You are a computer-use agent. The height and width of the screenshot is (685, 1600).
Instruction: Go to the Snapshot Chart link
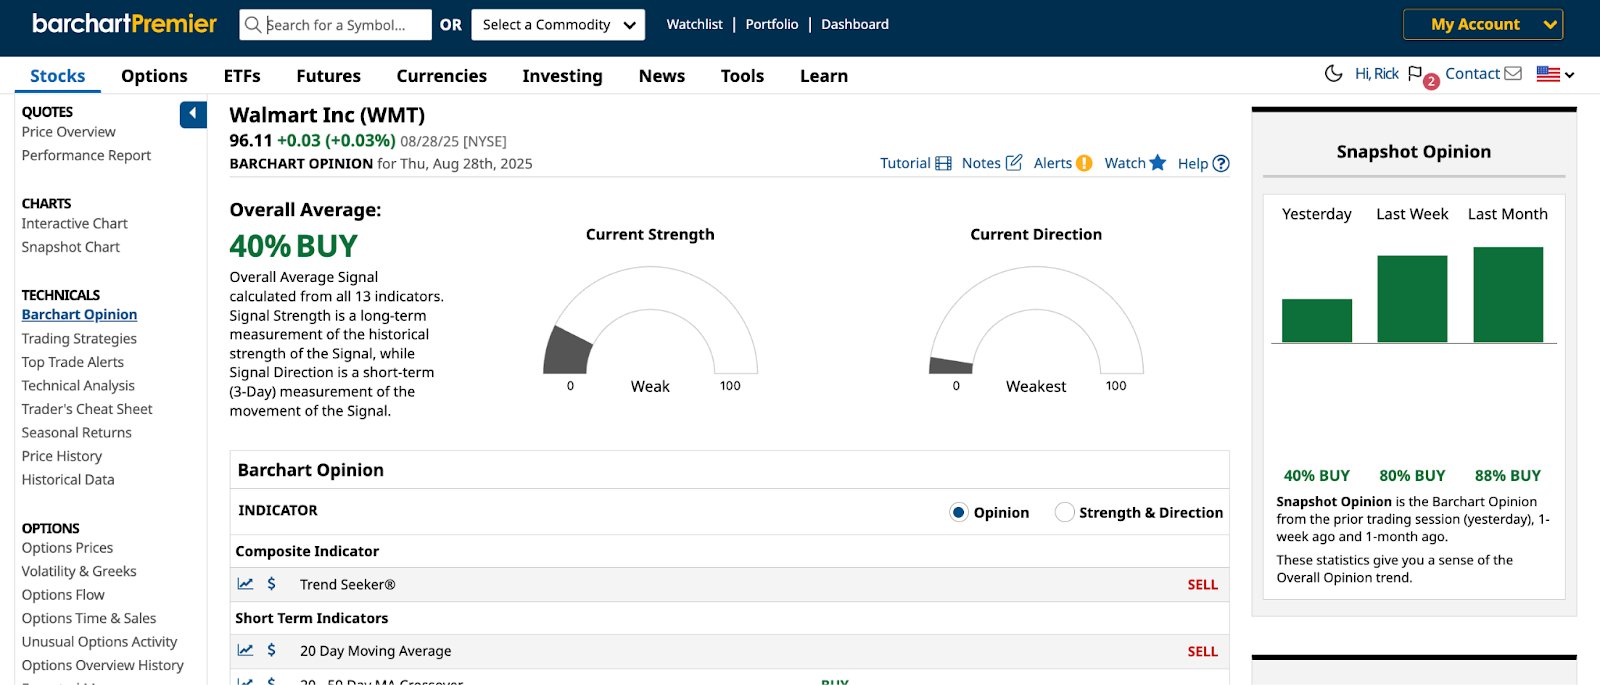tap(71, 247)
